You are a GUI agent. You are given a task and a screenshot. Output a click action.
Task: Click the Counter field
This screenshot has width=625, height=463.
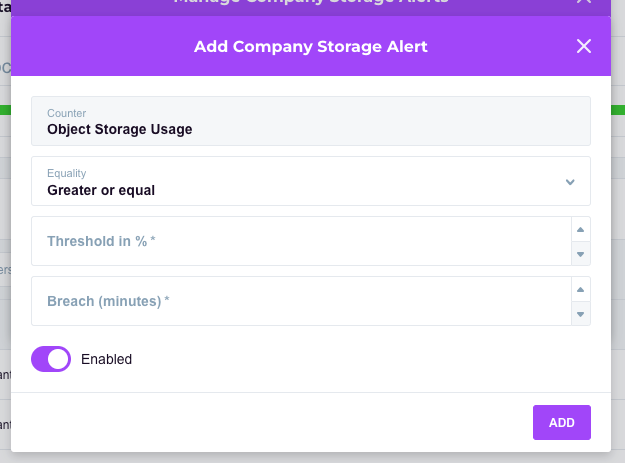pyautogui.click(x=310, y=121)
